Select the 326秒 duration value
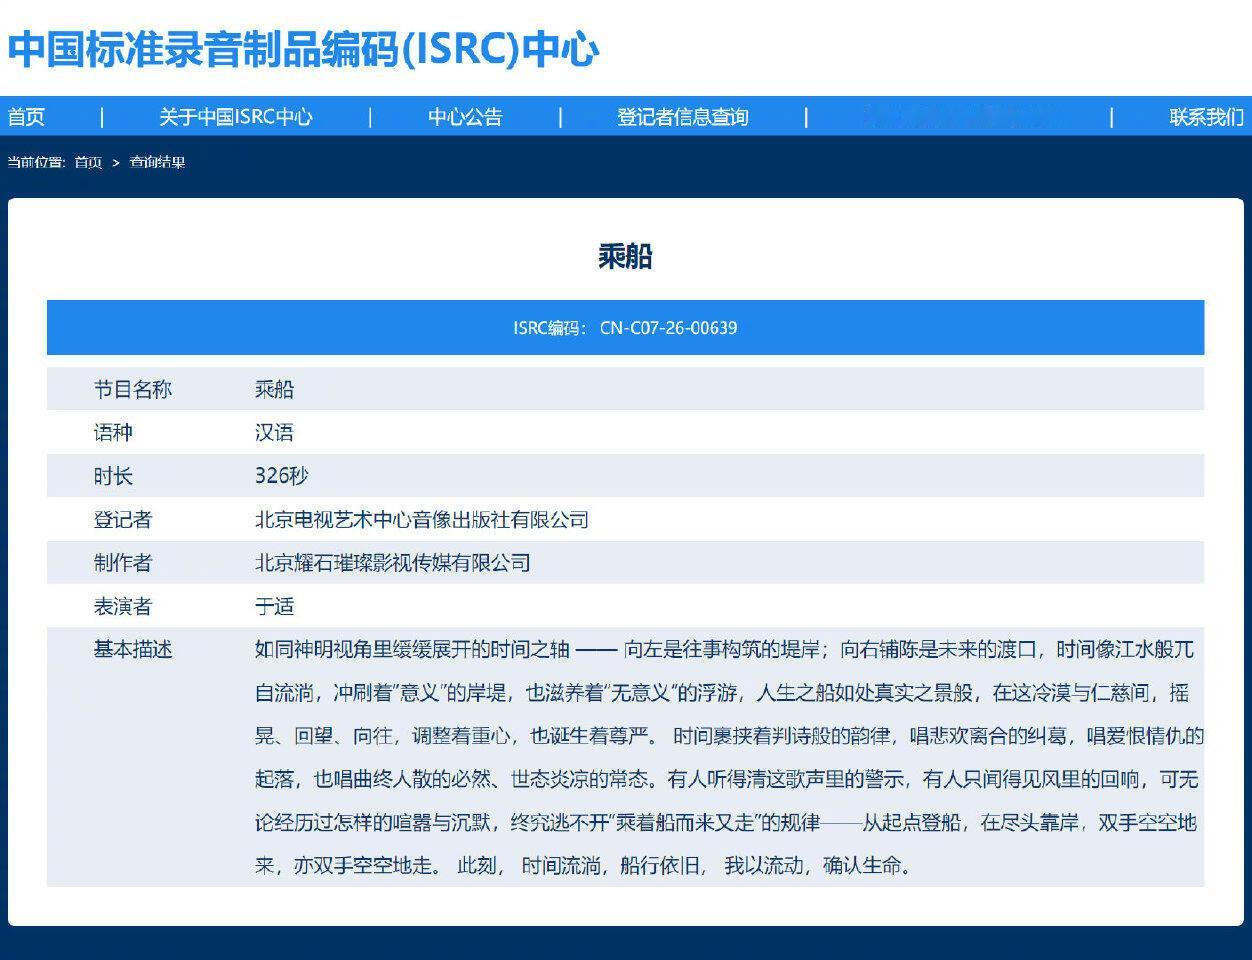 coord(281,476)
